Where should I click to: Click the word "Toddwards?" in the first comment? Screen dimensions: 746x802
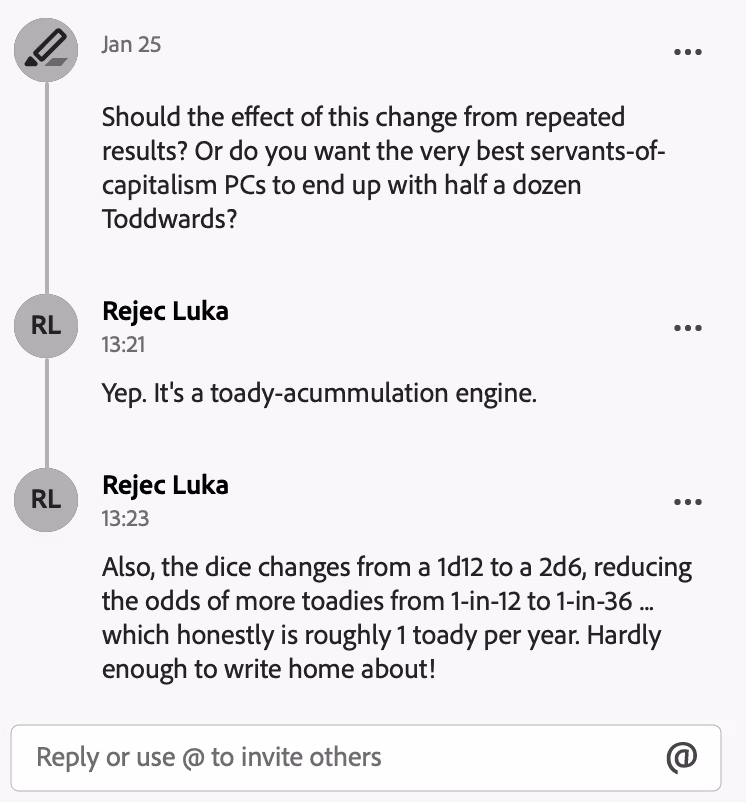[x=169, y=218]
